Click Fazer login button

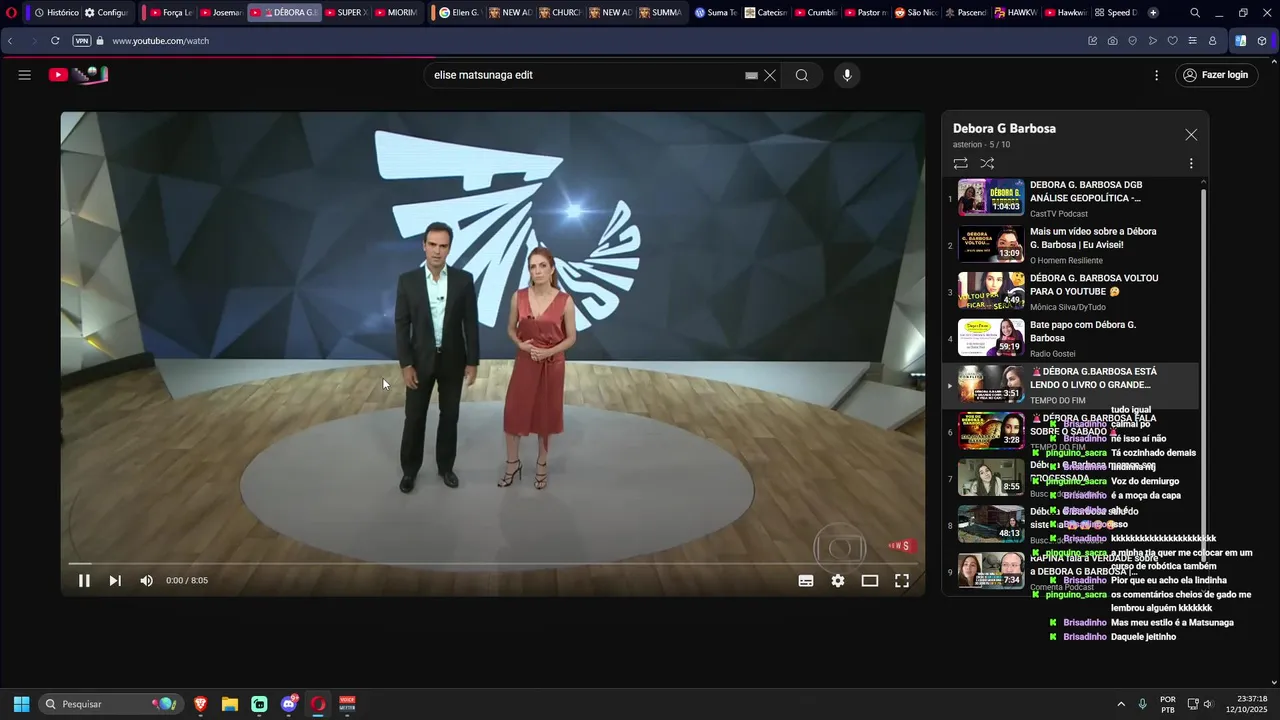coord(1216,75)
